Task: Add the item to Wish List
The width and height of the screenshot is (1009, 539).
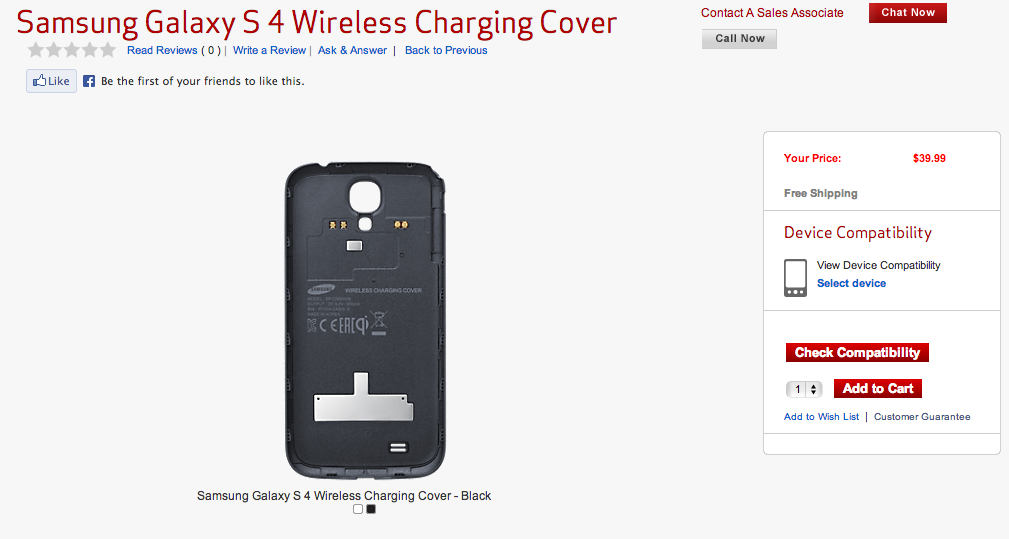Action: tap(821, 417)
